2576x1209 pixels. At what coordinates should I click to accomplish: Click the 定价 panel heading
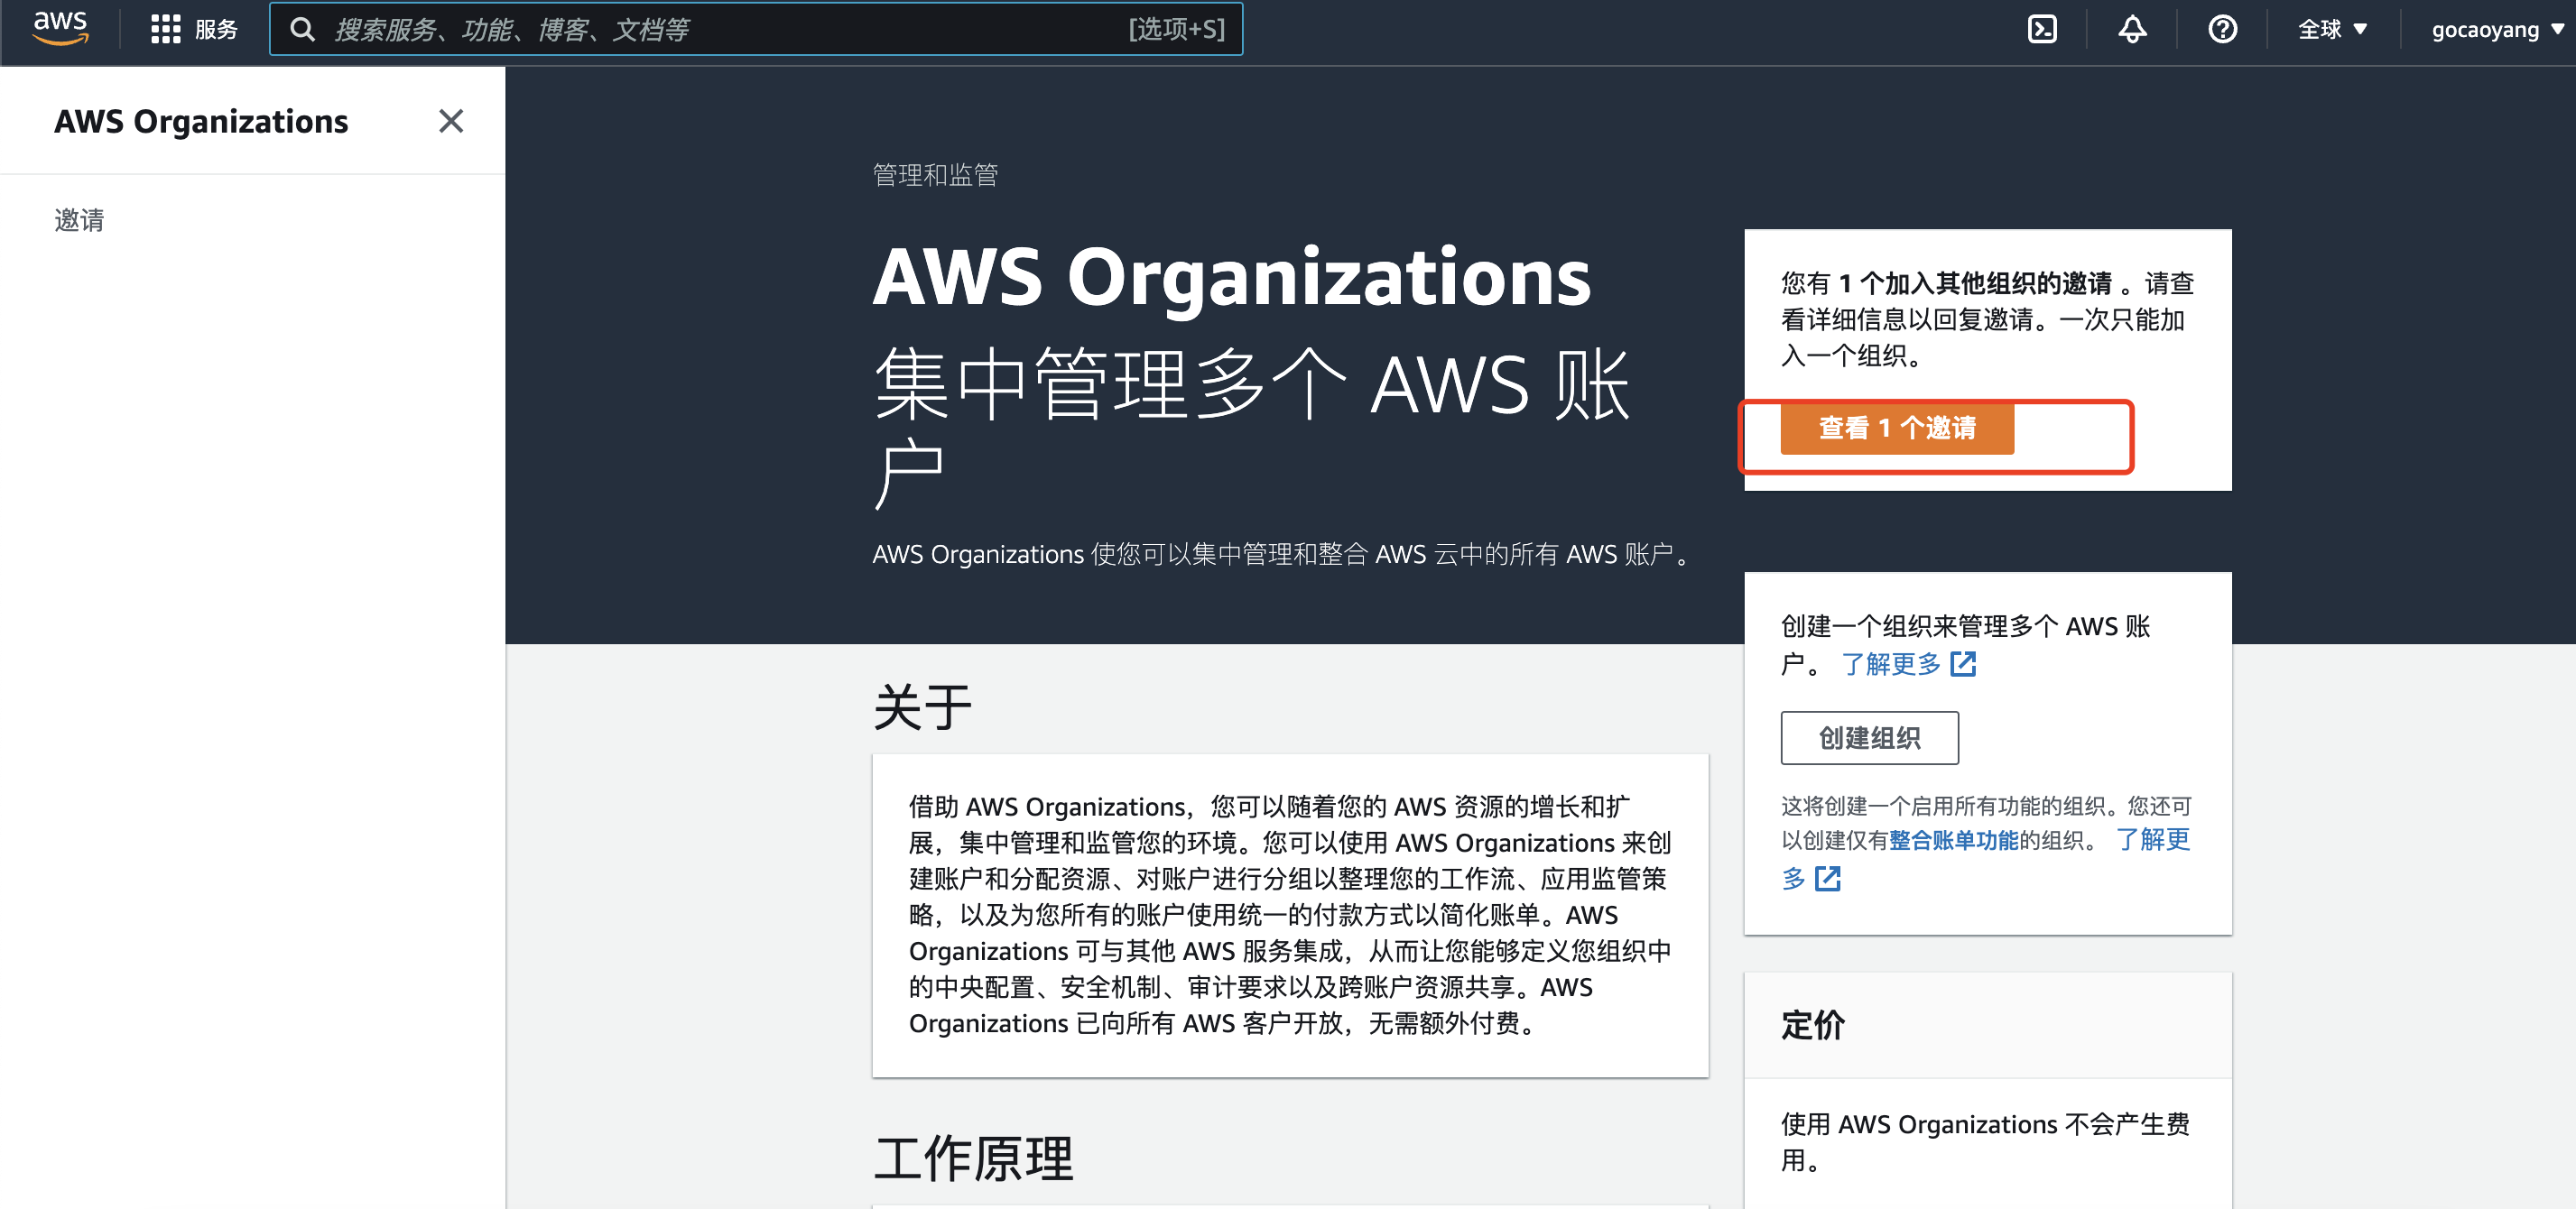point(1812,1025)
